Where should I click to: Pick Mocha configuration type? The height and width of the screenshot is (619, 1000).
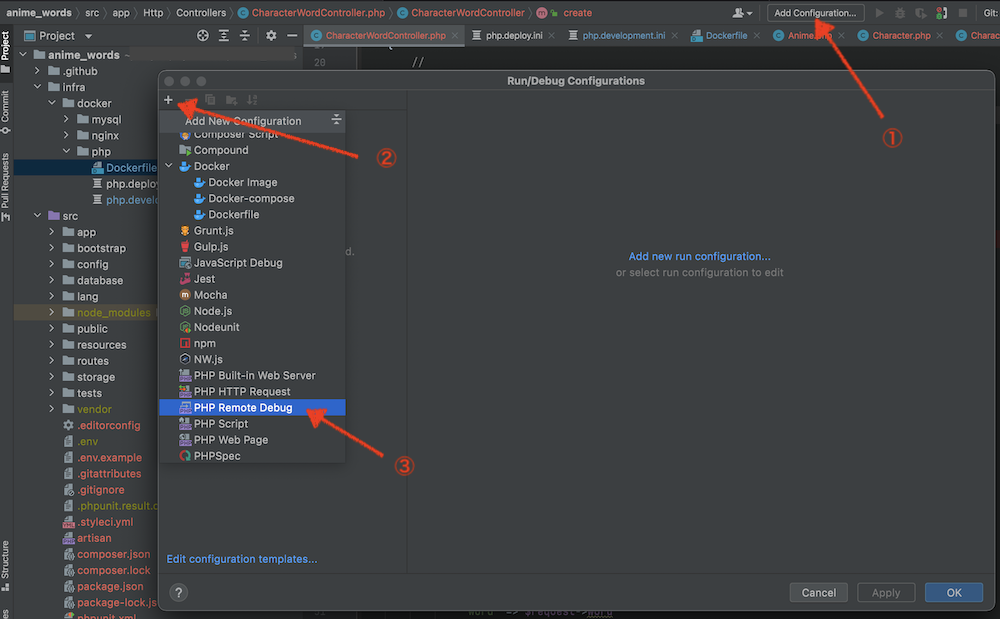[x=252, y=295]
